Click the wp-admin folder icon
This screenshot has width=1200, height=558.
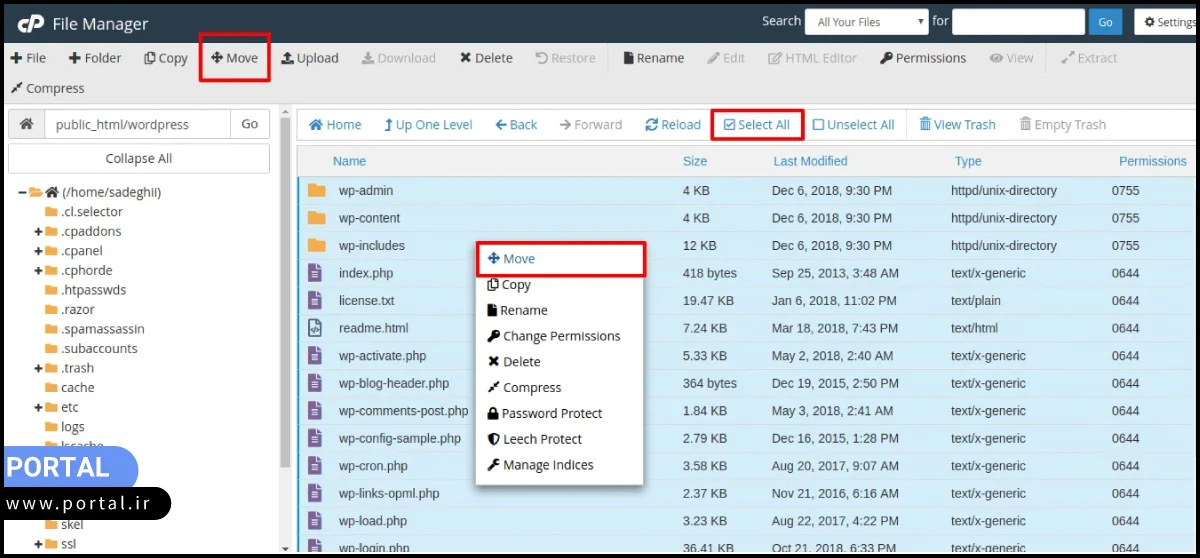(316, 191)
